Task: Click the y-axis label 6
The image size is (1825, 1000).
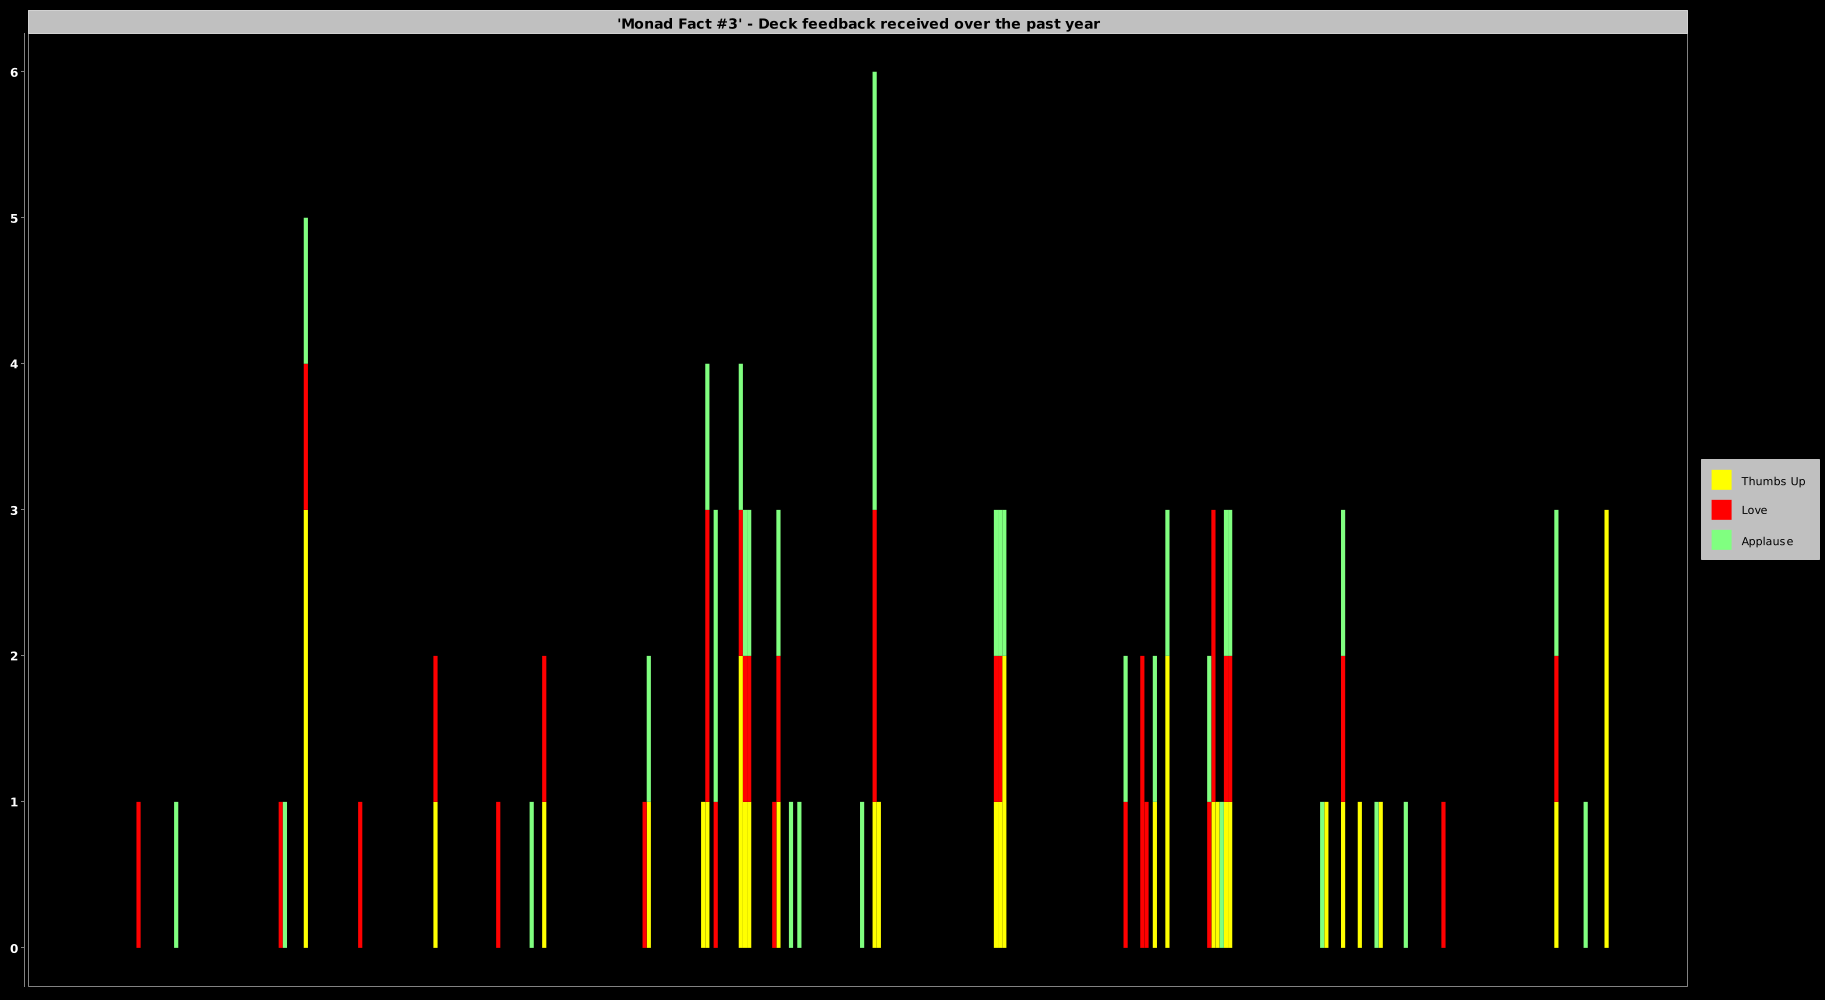Action: click(15, 72)
